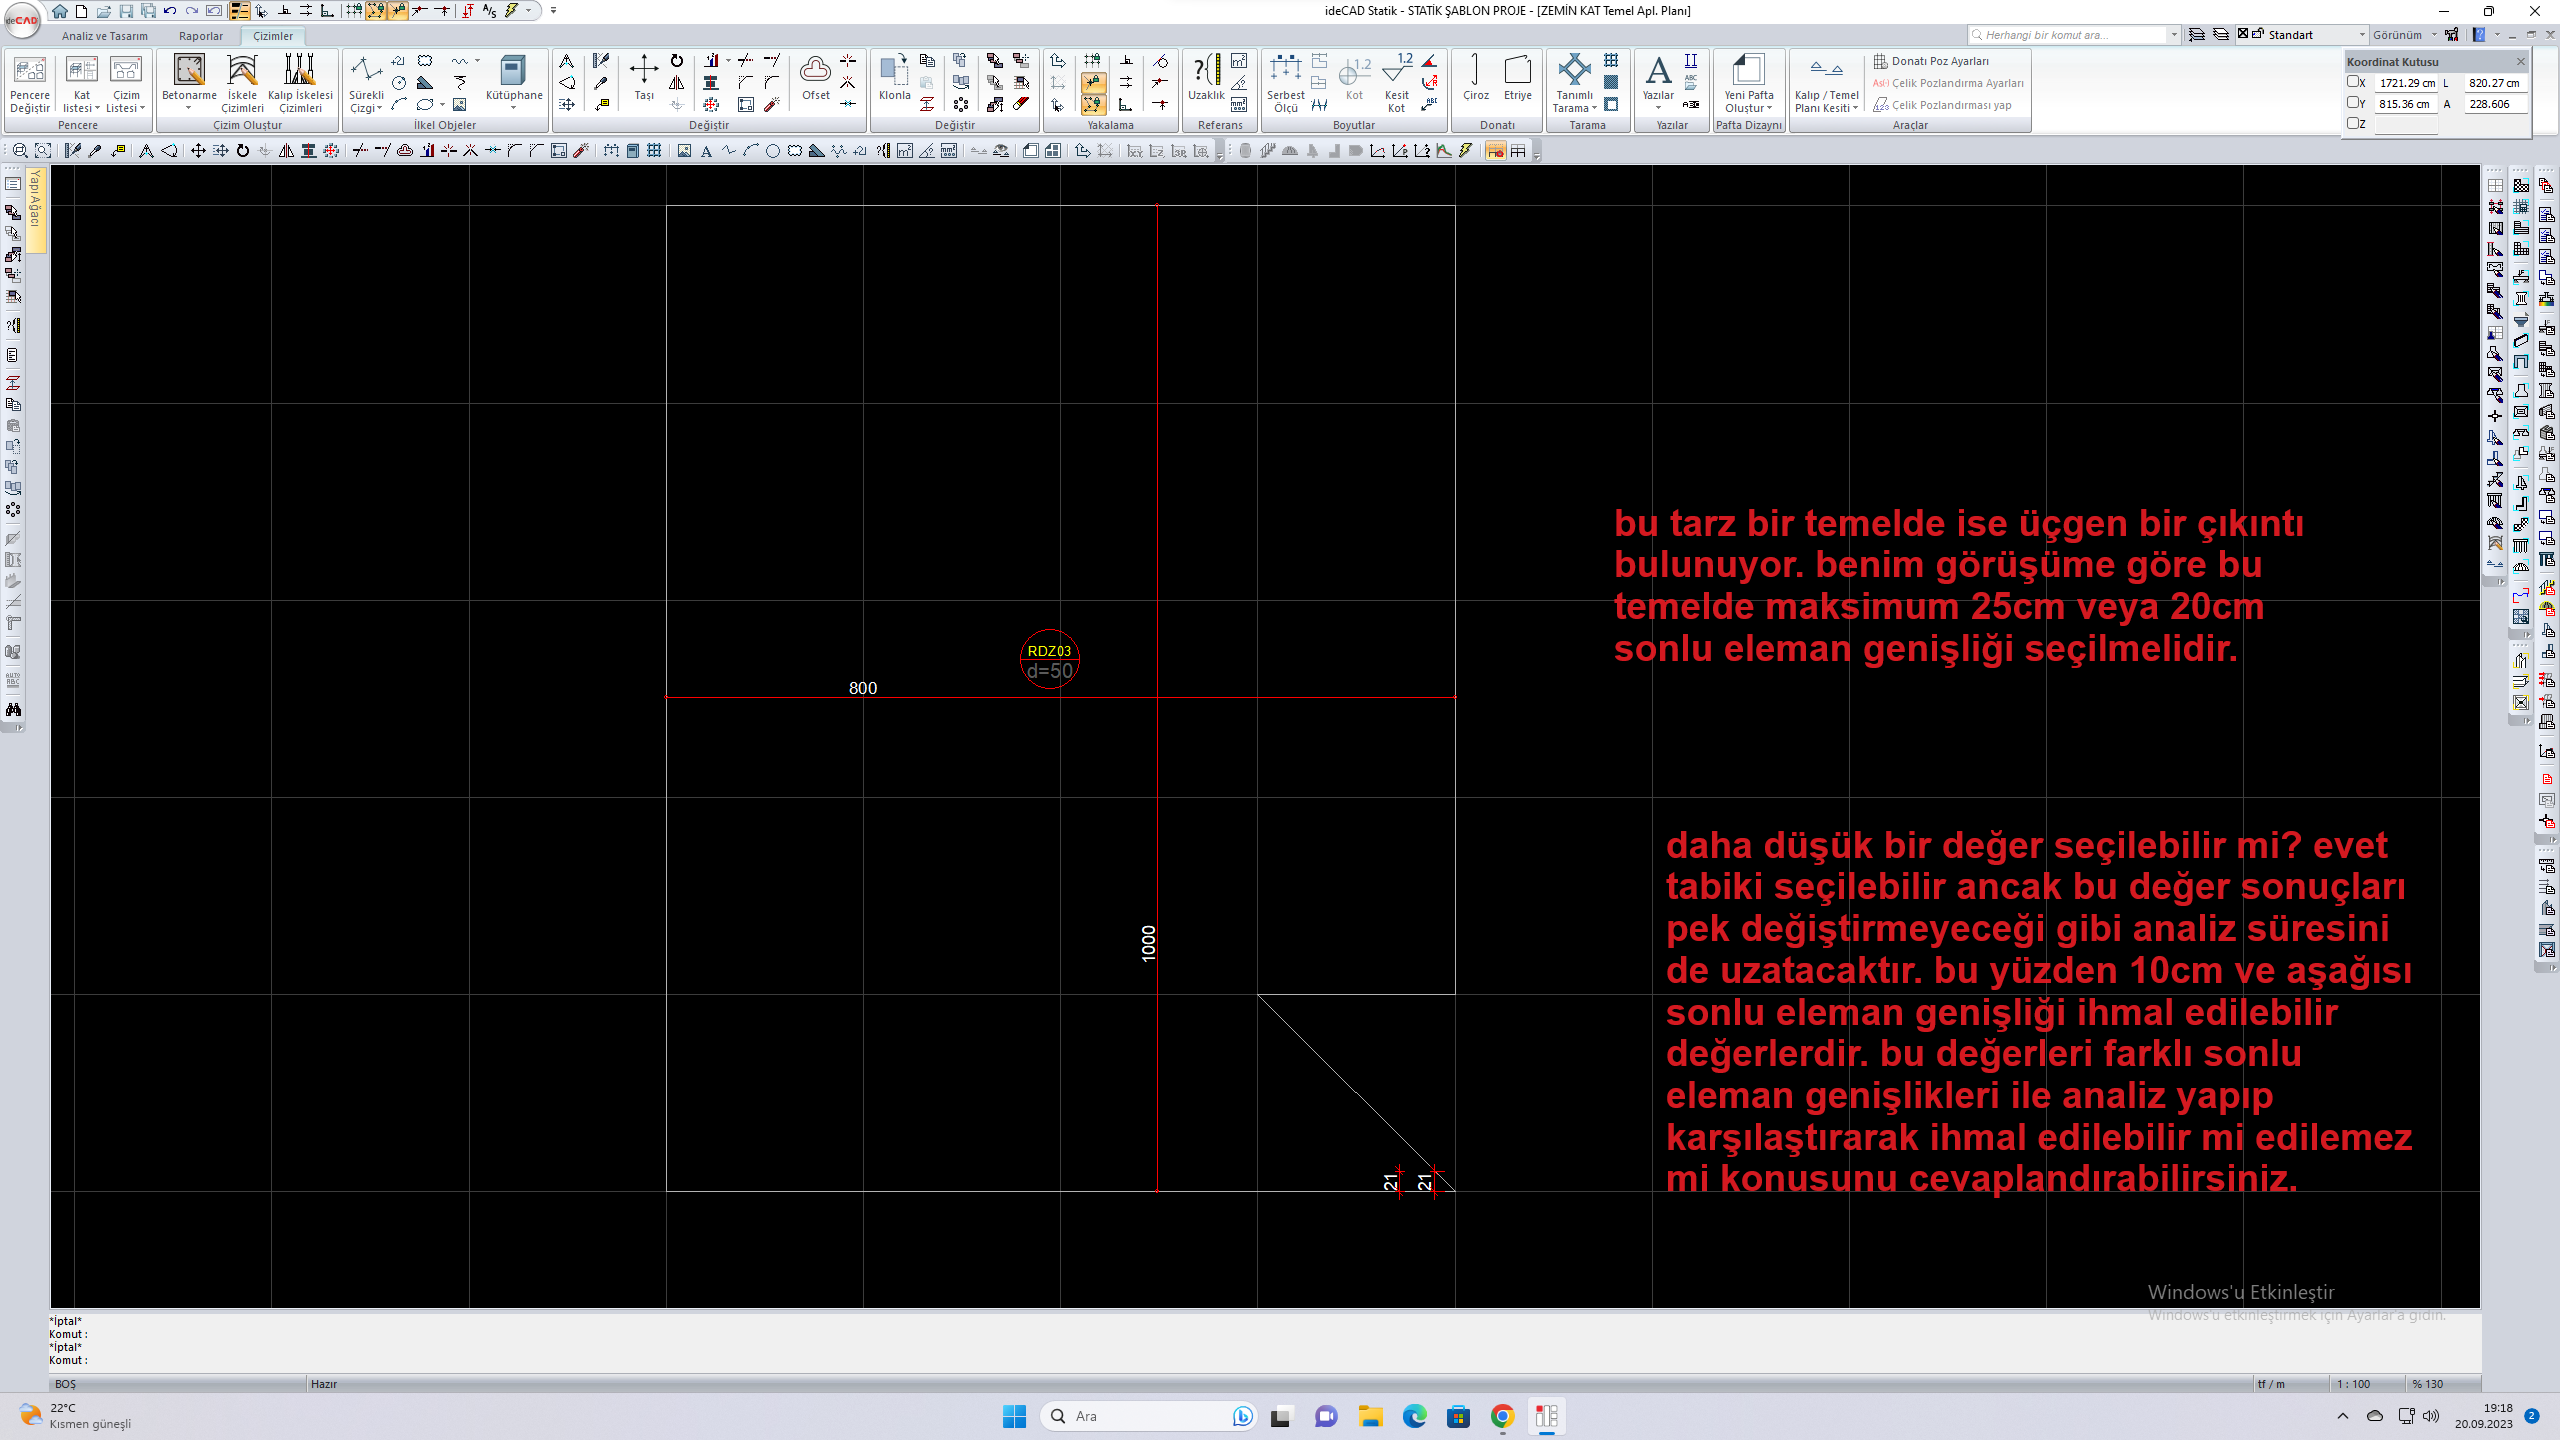The width and height of the screenshot is (2560, 1440).
Task: Click the Betonarme drawing button
Action: click(189, 84)
